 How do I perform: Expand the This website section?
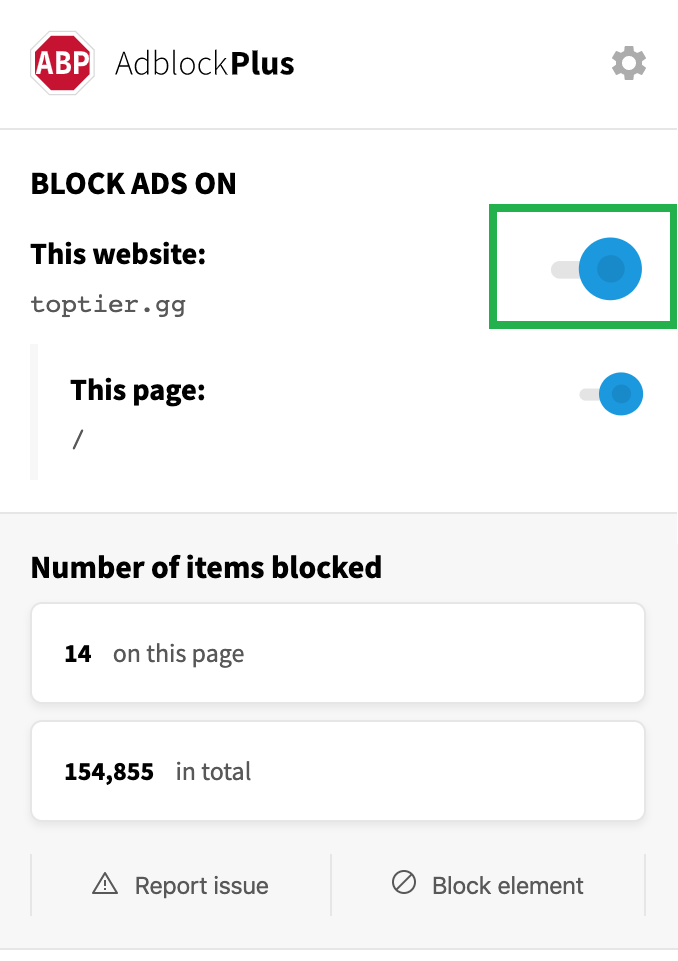118,254
